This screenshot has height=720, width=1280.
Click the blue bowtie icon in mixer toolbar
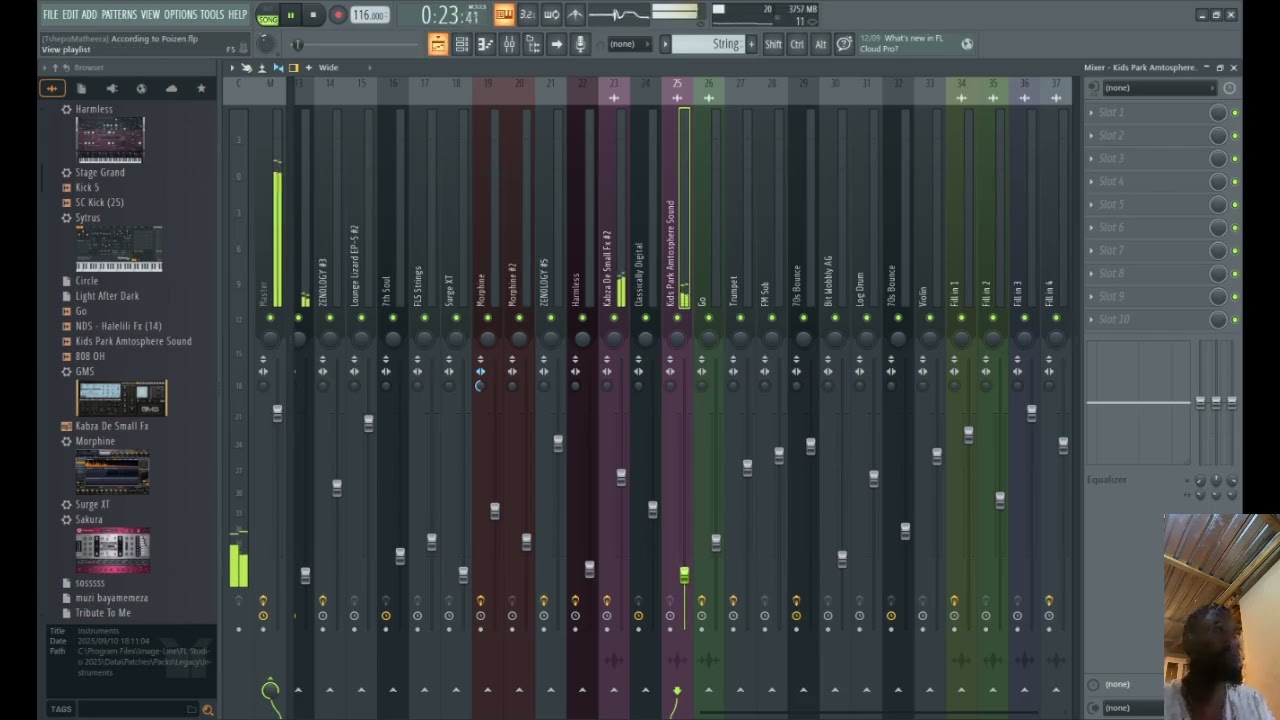point(278,68)
